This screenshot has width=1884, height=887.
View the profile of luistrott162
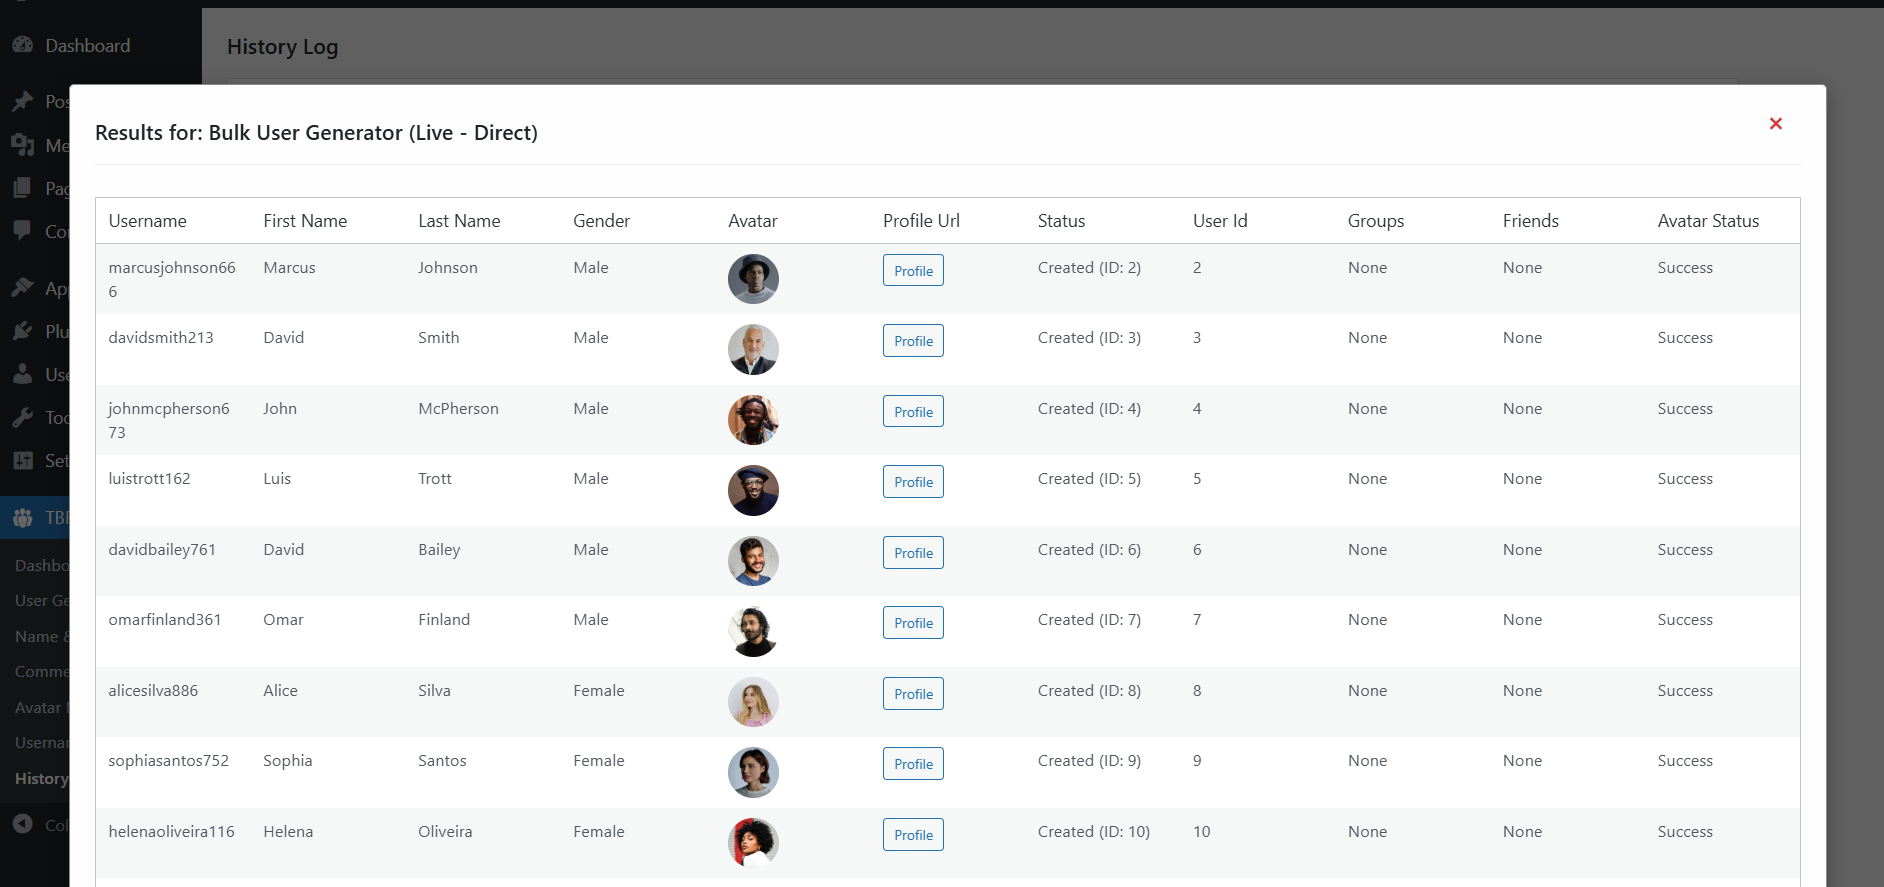tap(912, 482)
